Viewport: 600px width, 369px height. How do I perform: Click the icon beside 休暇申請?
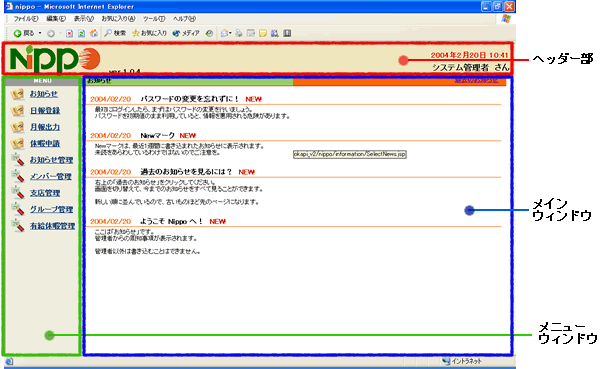(x=17, y=144)
